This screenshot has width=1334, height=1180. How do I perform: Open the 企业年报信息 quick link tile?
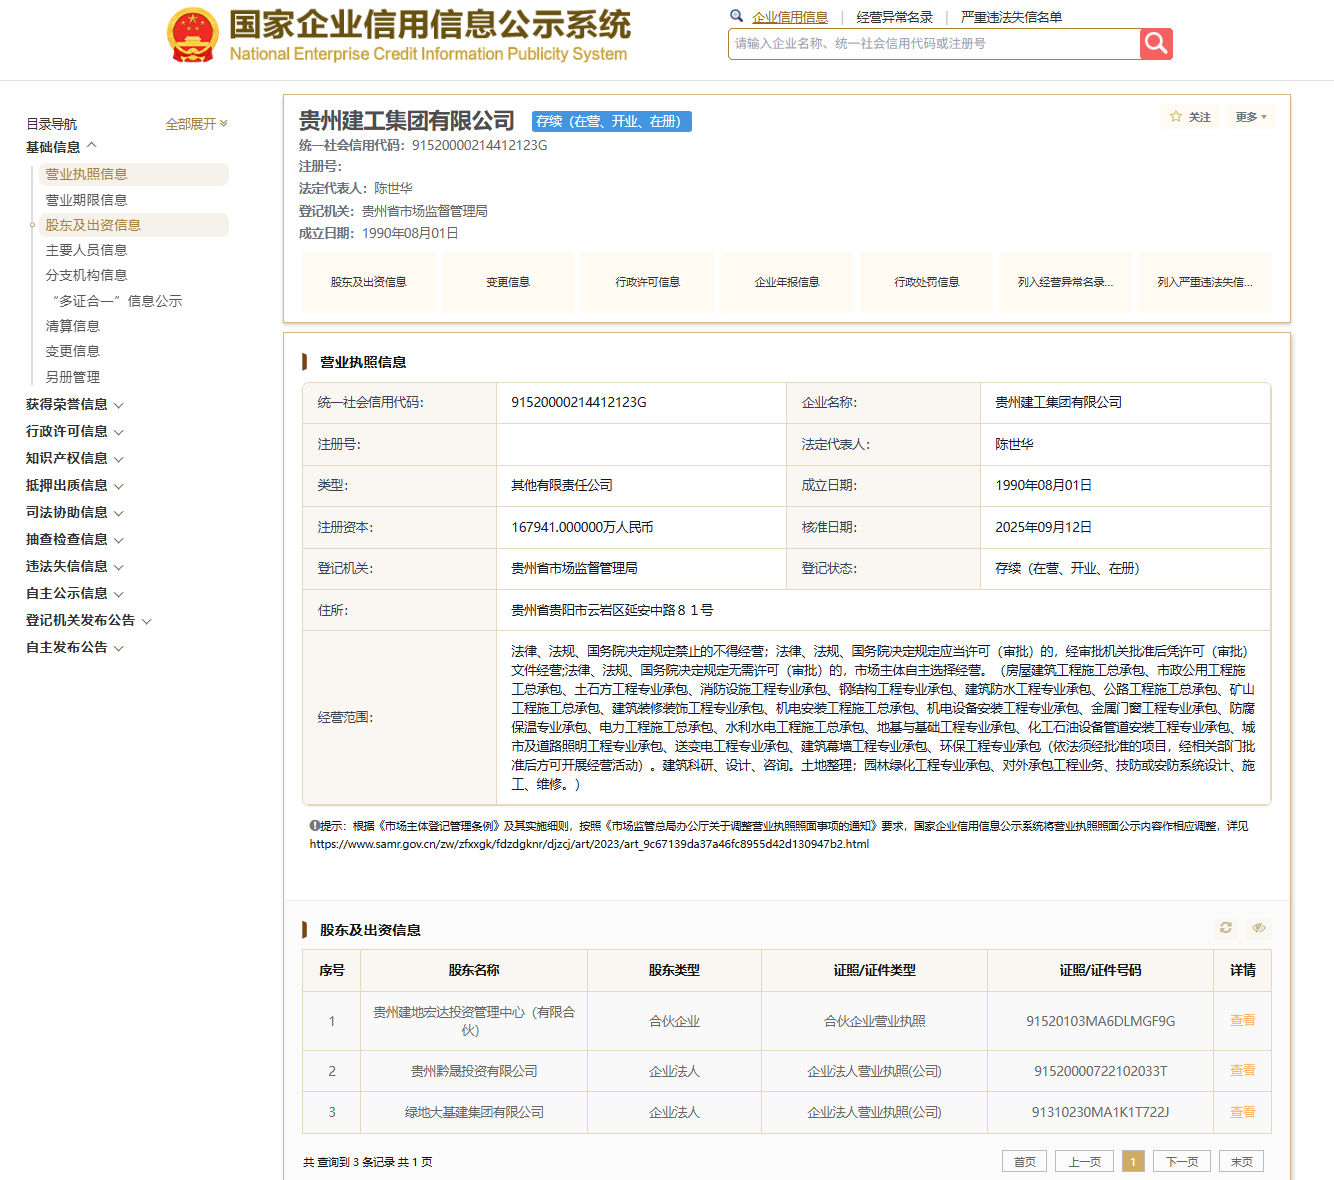pyautogui.click(x=787, y=282)
